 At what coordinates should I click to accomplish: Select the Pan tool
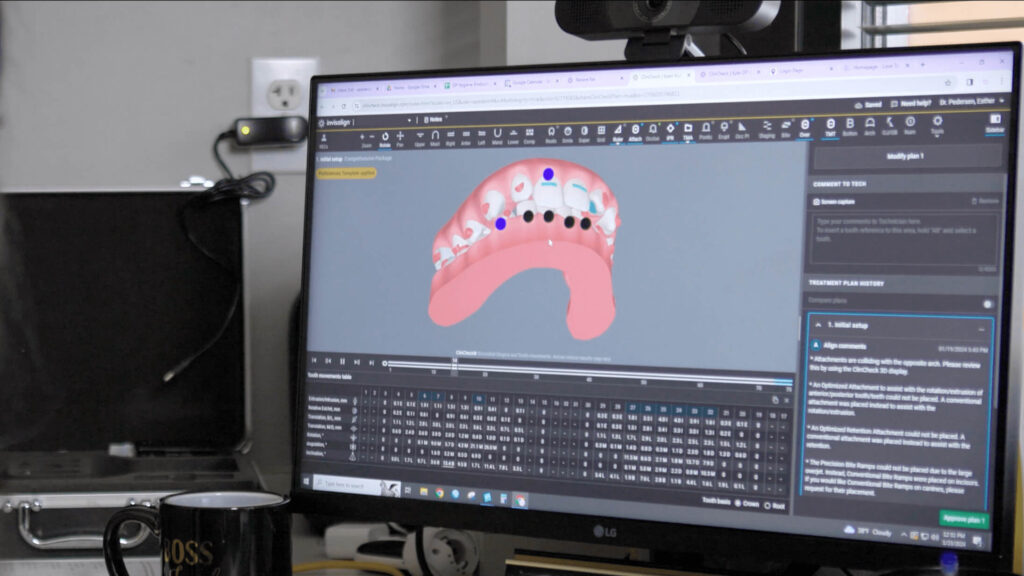tap(400, 134)
